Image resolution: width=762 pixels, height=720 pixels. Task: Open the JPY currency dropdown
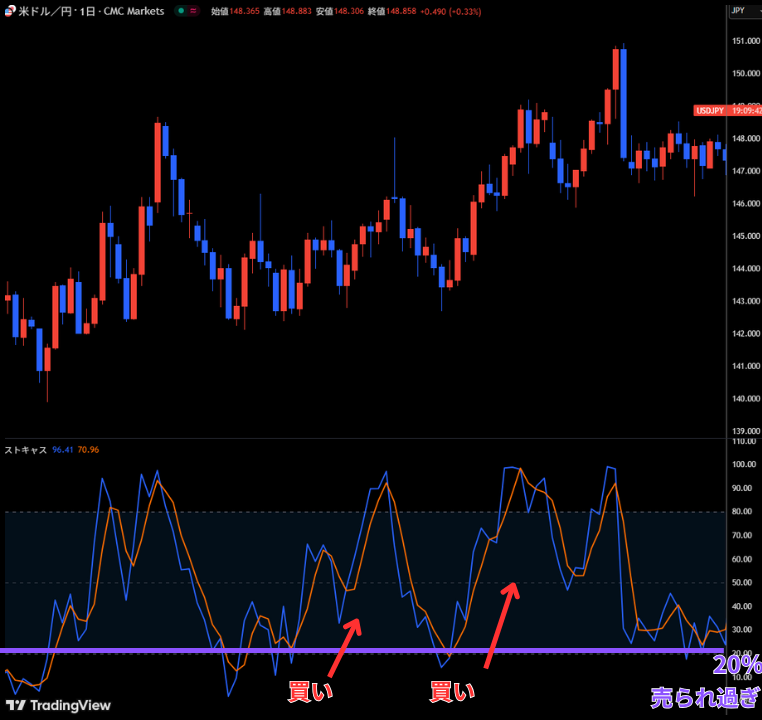click(x=741, y=11)
